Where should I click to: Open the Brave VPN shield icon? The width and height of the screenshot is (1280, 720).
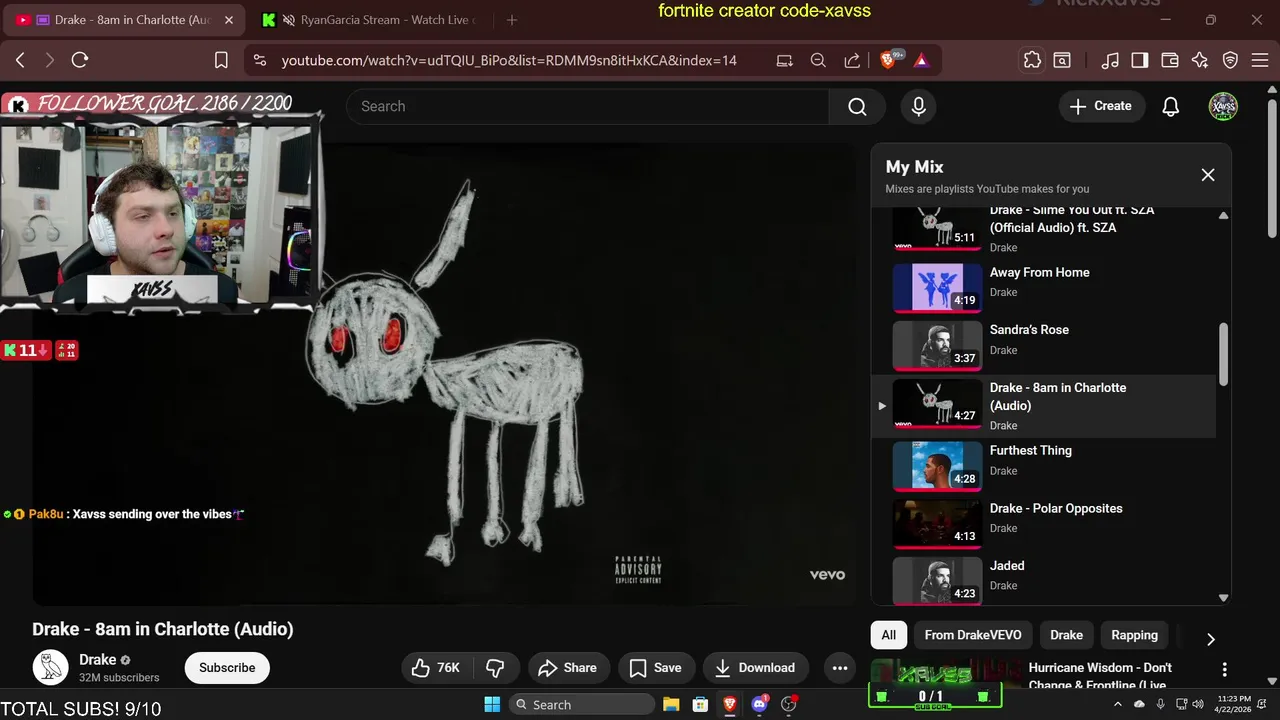coord(1231,60)
